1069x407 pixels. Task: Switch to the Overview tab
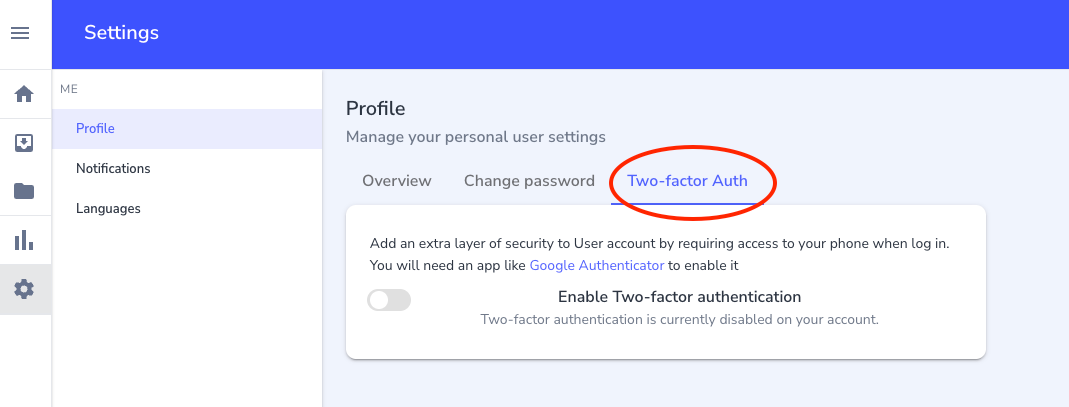(x=397, y=181)
